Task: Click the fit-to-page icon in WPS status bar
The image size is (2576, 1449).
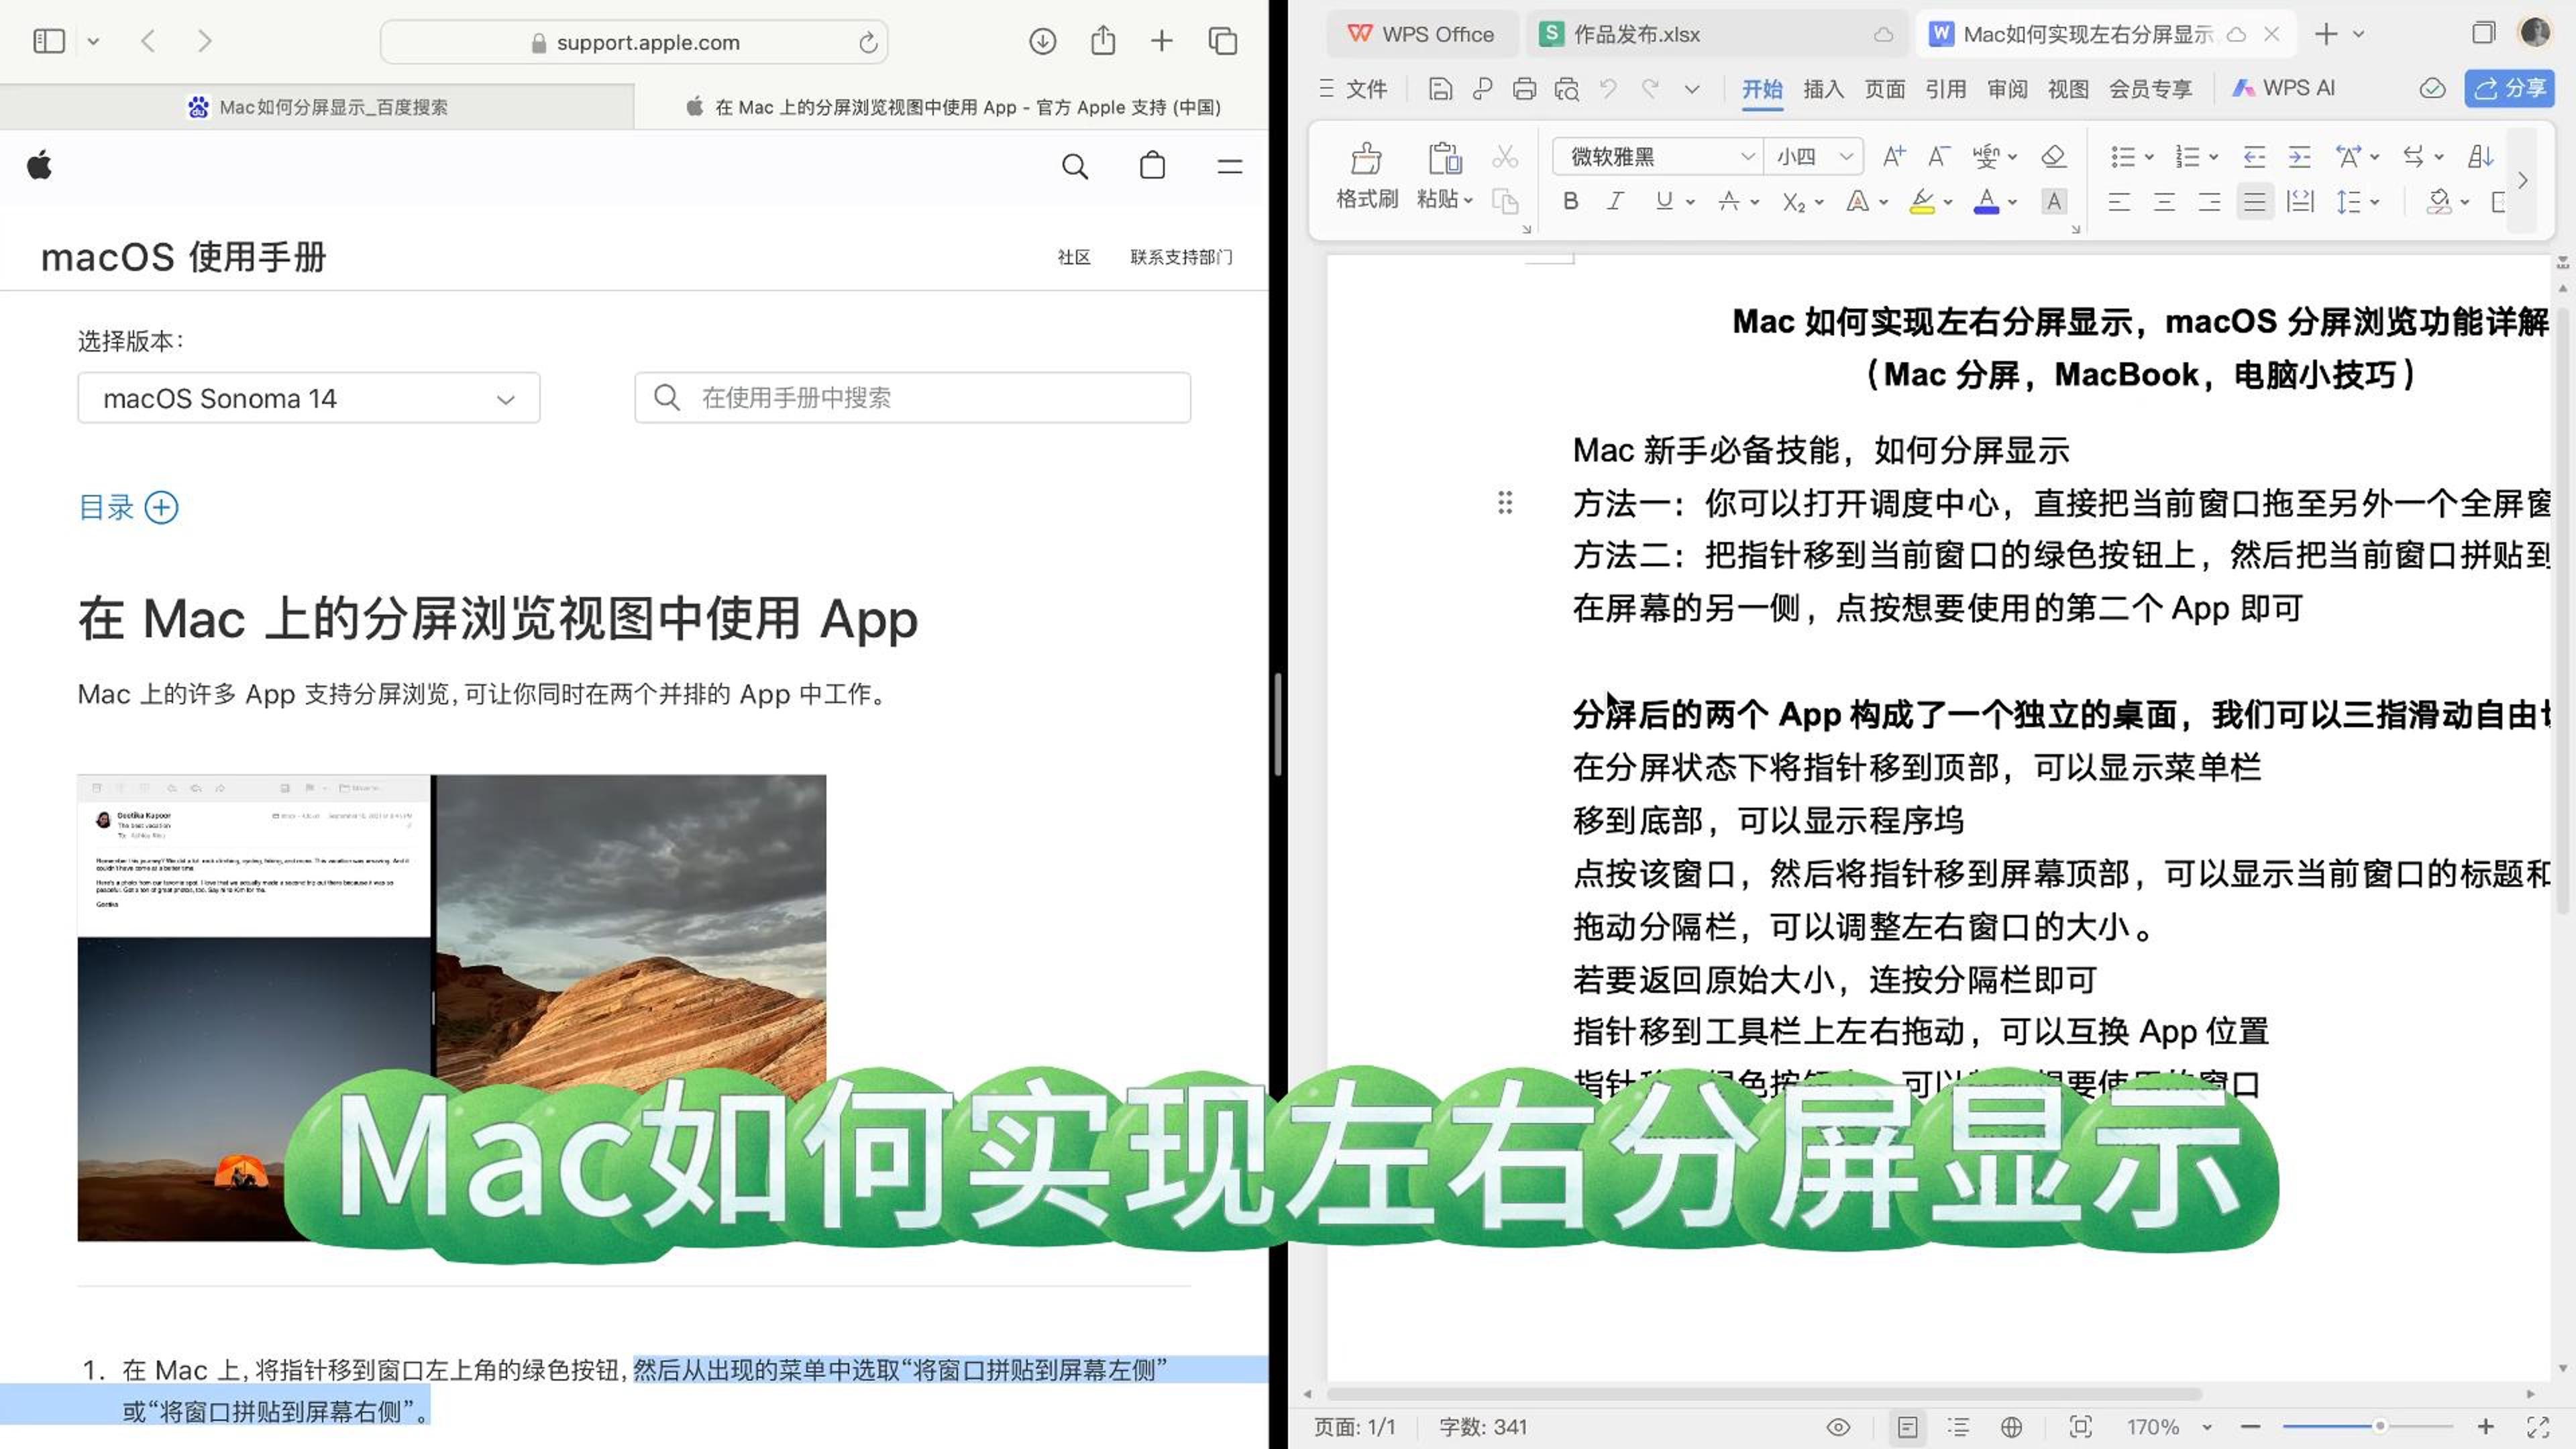Action: (x=2080, y=1427)
